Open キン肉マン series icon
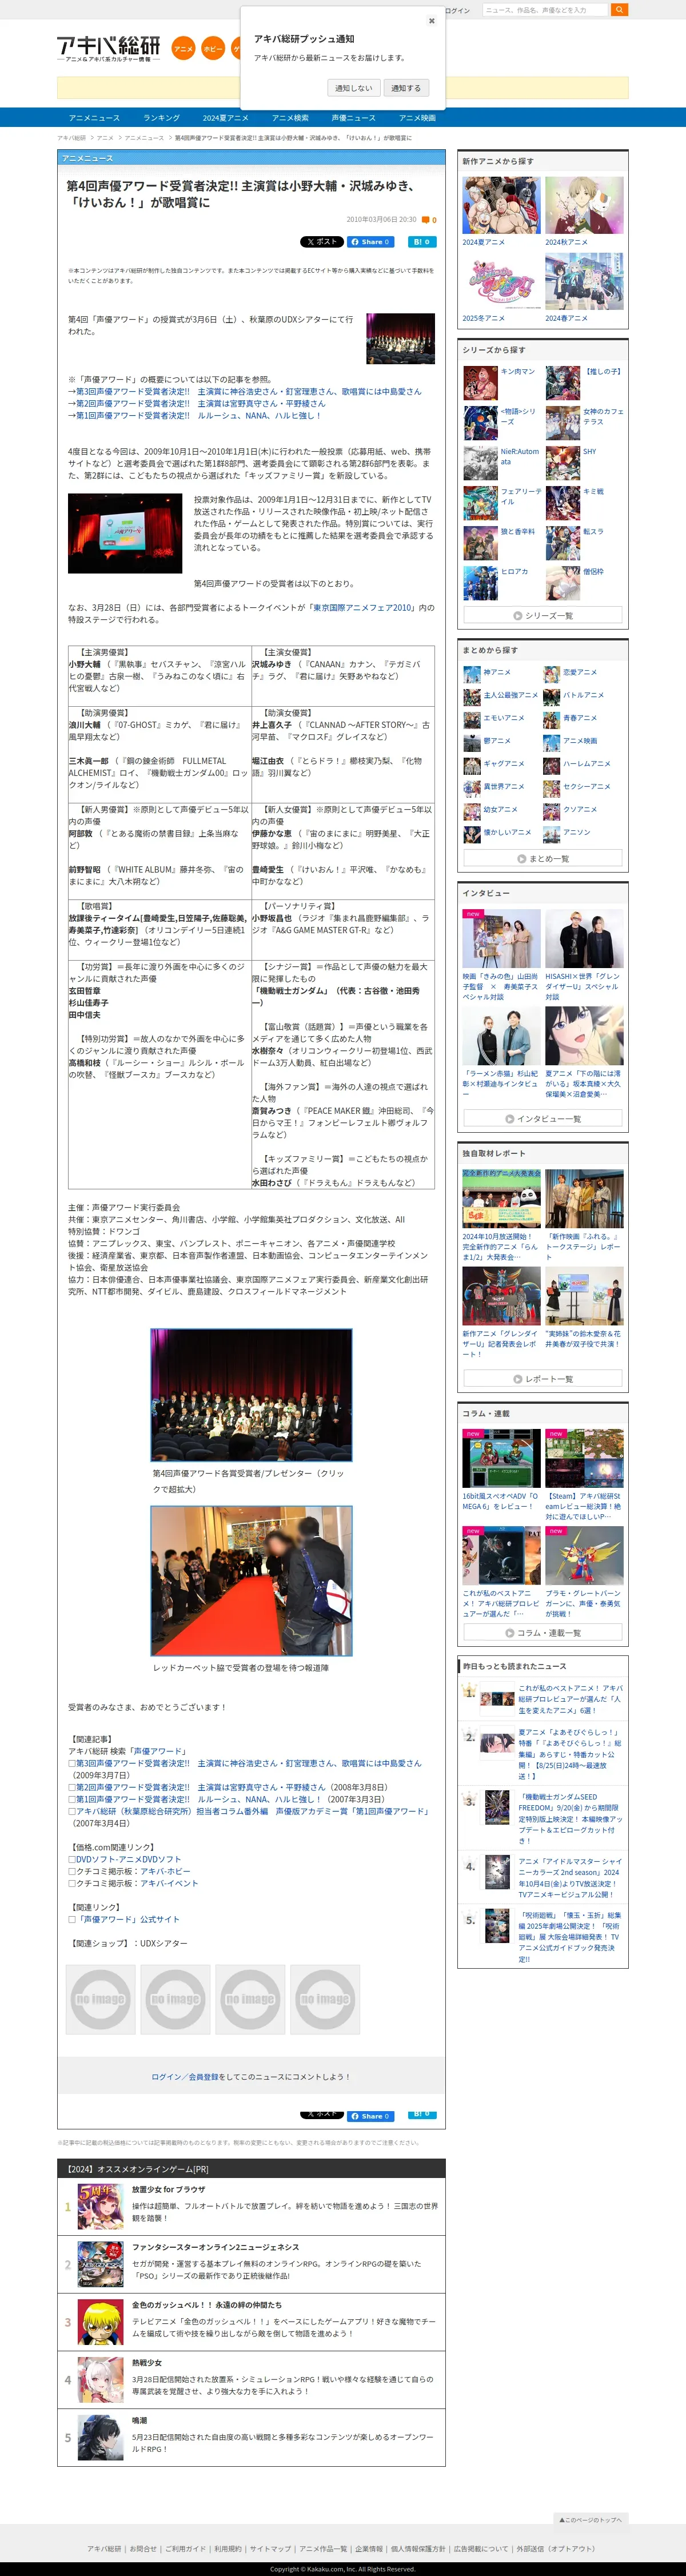 481,383
